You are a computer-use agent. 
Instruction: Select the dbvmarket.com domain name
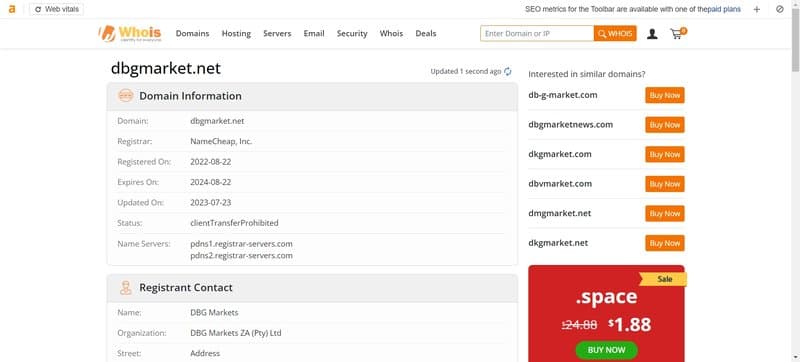point(560,184)
